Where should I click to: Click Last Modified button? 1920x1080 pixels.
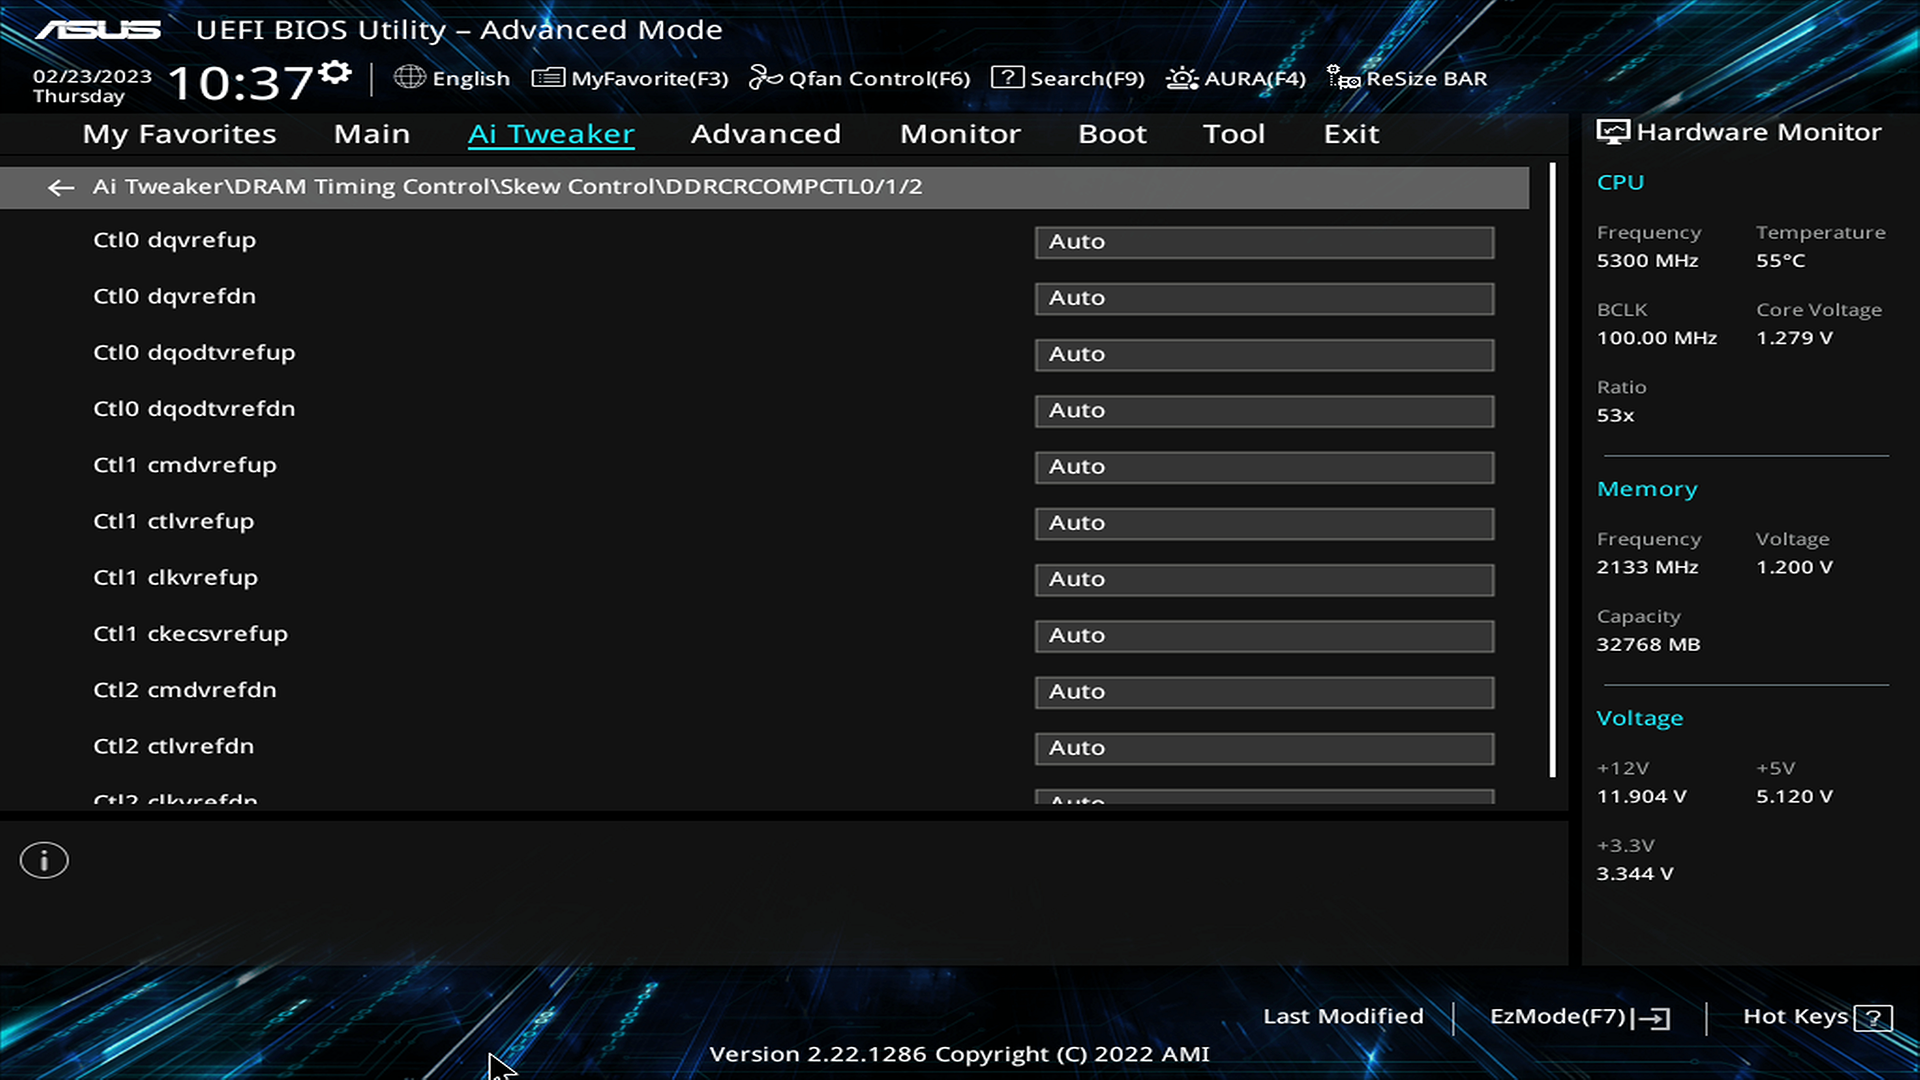[x=1342, y=1015]
